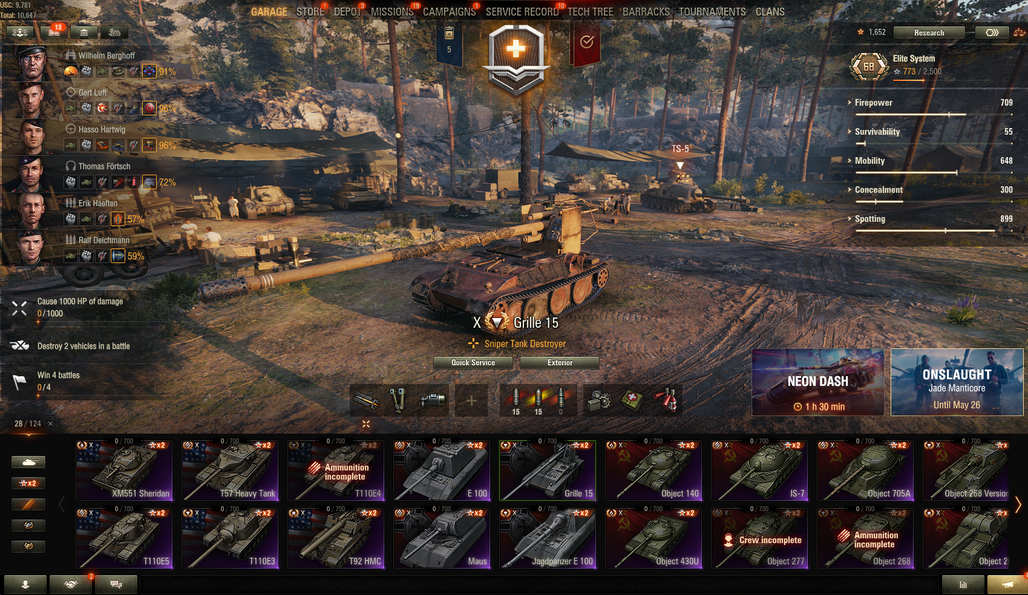Click the Repair Kit consumable icon
This screenshot has width=1028, height=595.
(x=599, y=400)
